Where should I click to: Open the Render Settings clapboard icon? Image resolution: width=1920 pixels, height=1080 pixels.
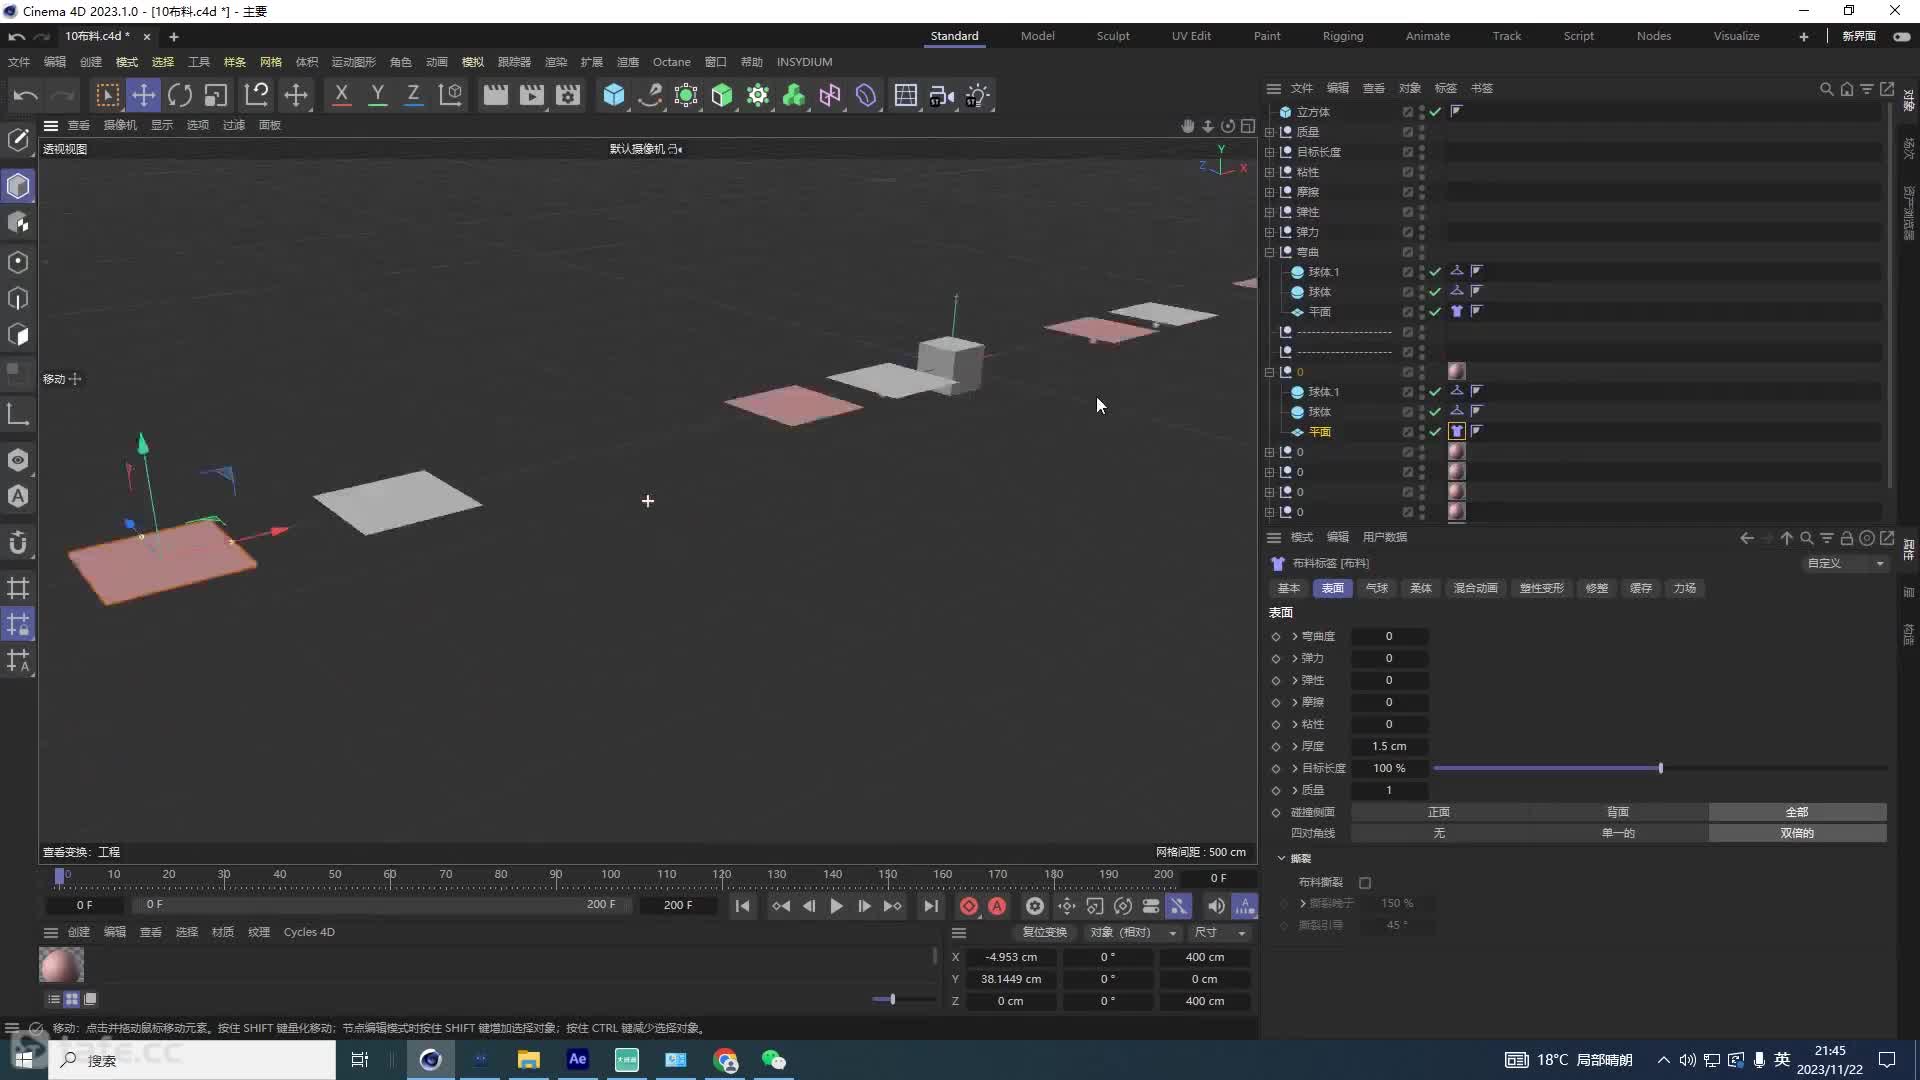(x=568, y=95)
